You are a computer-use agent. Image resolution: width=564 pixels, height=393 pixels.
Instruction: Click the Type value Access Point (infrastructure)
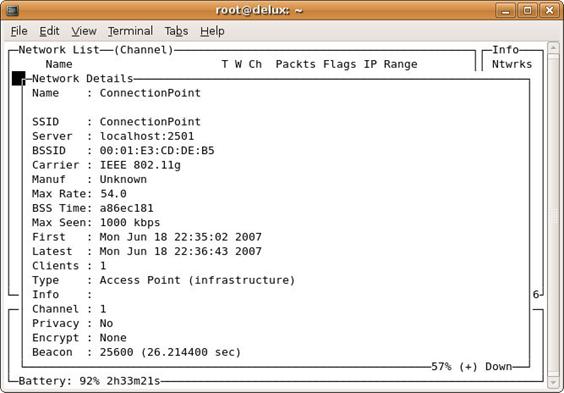pos(197,280)
